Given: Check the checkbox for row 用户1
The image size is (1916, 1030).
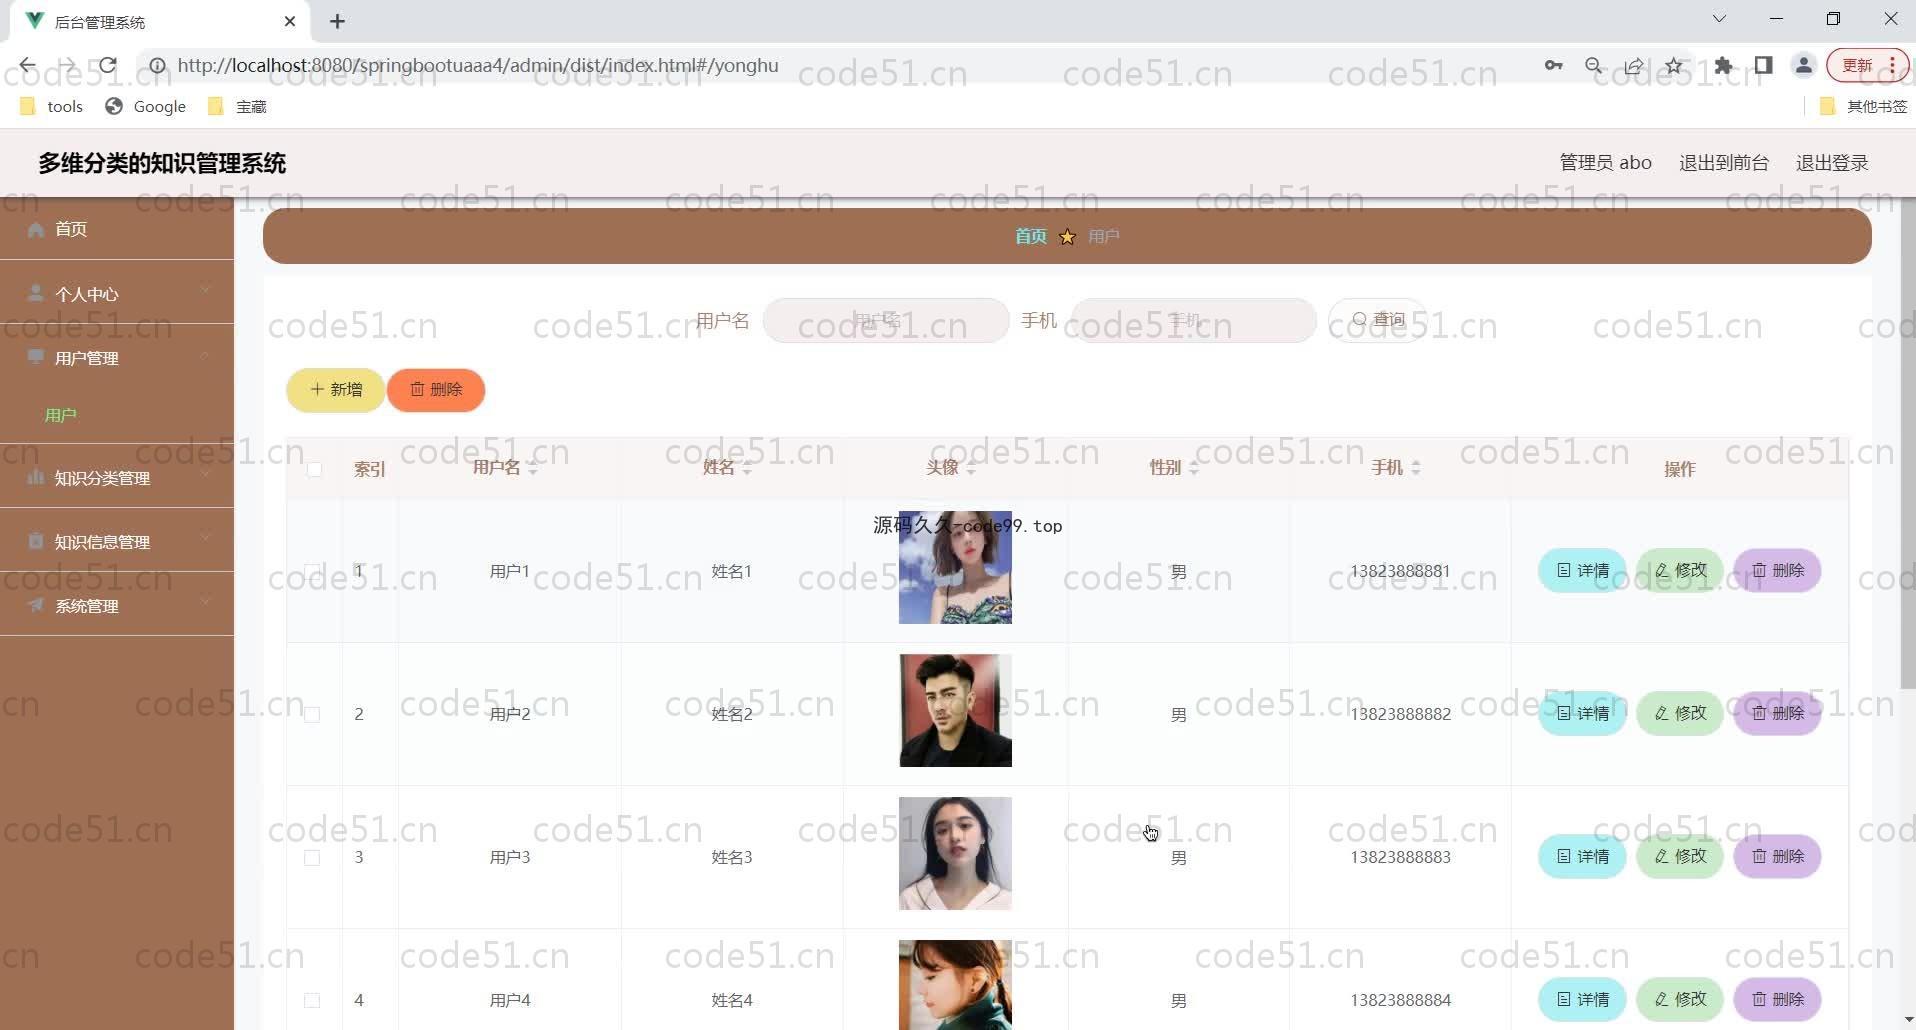Looking at the screenshot, I should coord(312,572).
